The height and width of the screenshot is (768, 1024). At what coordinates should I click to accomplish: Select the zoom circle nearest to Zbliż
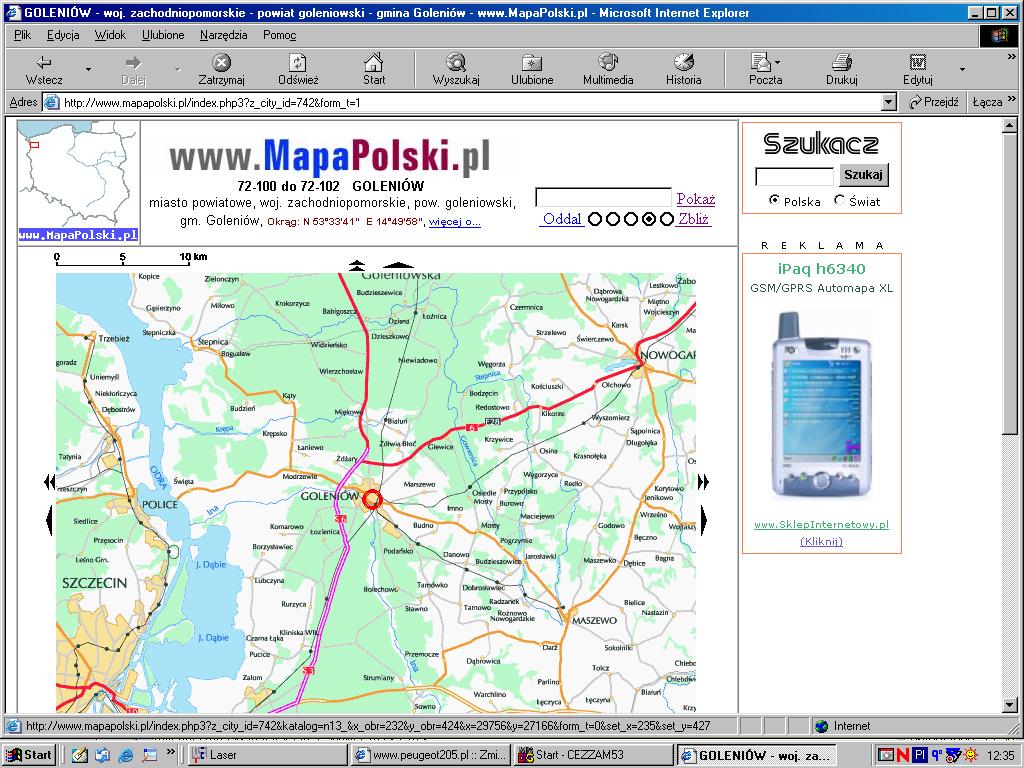[x=667, y=219]
